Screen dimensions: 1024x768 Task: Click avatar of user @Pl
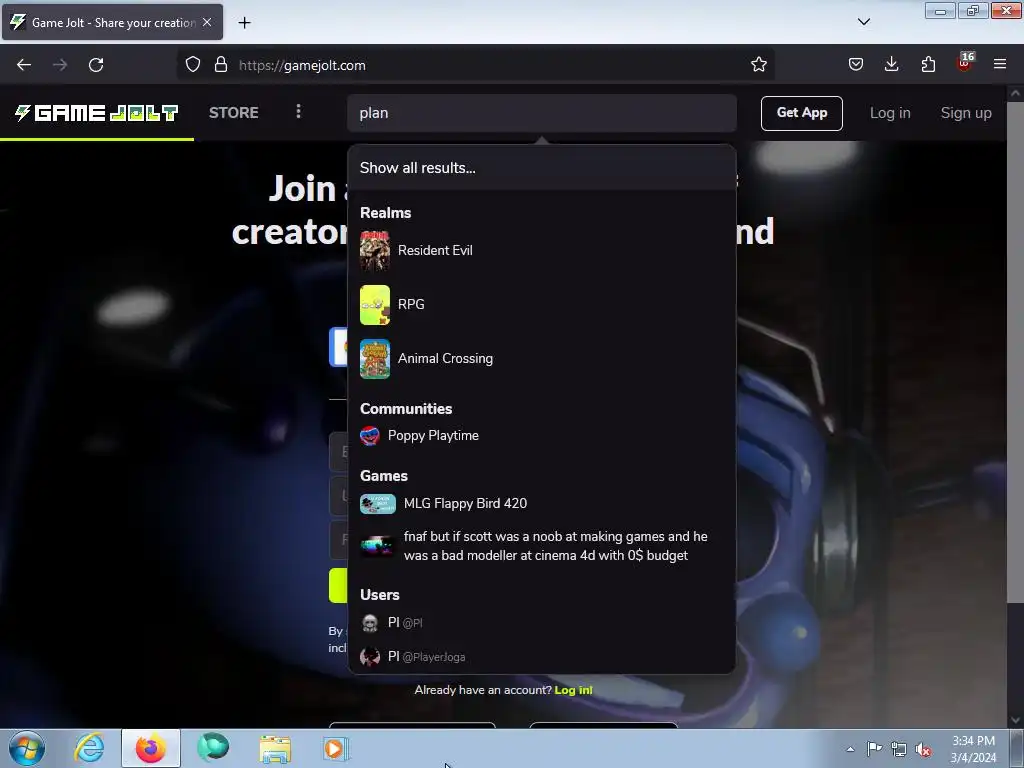370,623
